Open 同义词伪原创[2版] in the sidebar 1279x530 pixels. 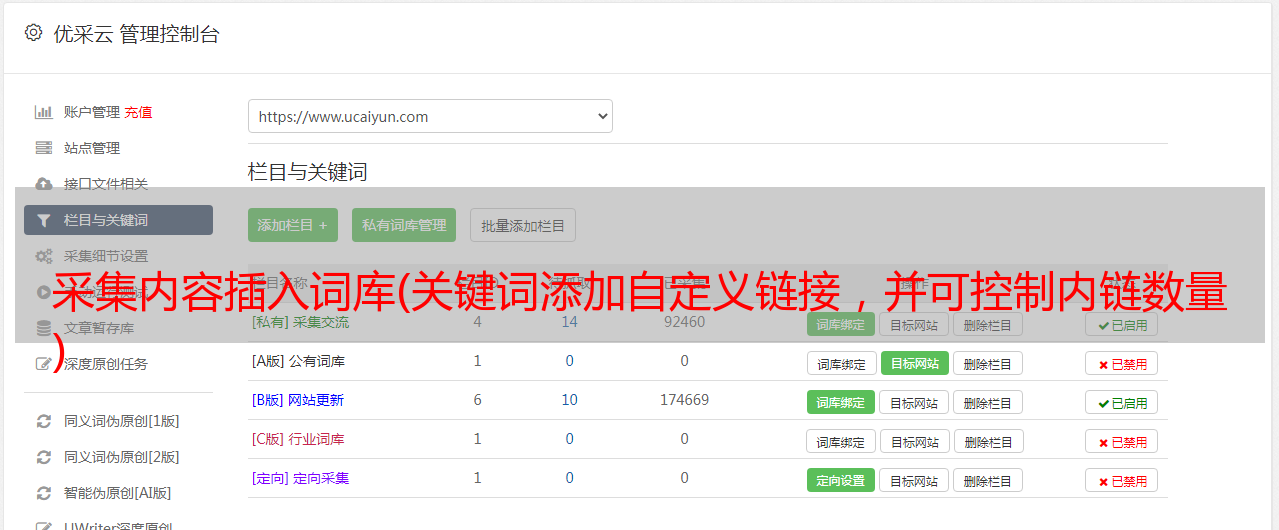(x=122, y=457)
